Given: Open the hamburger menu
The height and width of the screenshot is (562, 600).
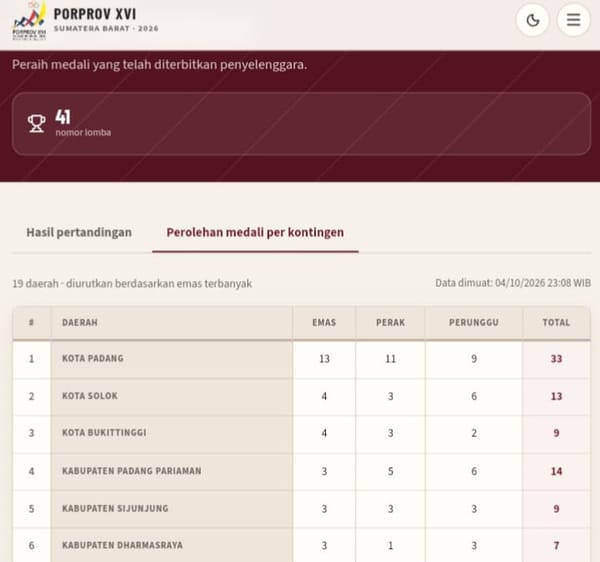Looking at the screenshot, I should coord(573,20).
